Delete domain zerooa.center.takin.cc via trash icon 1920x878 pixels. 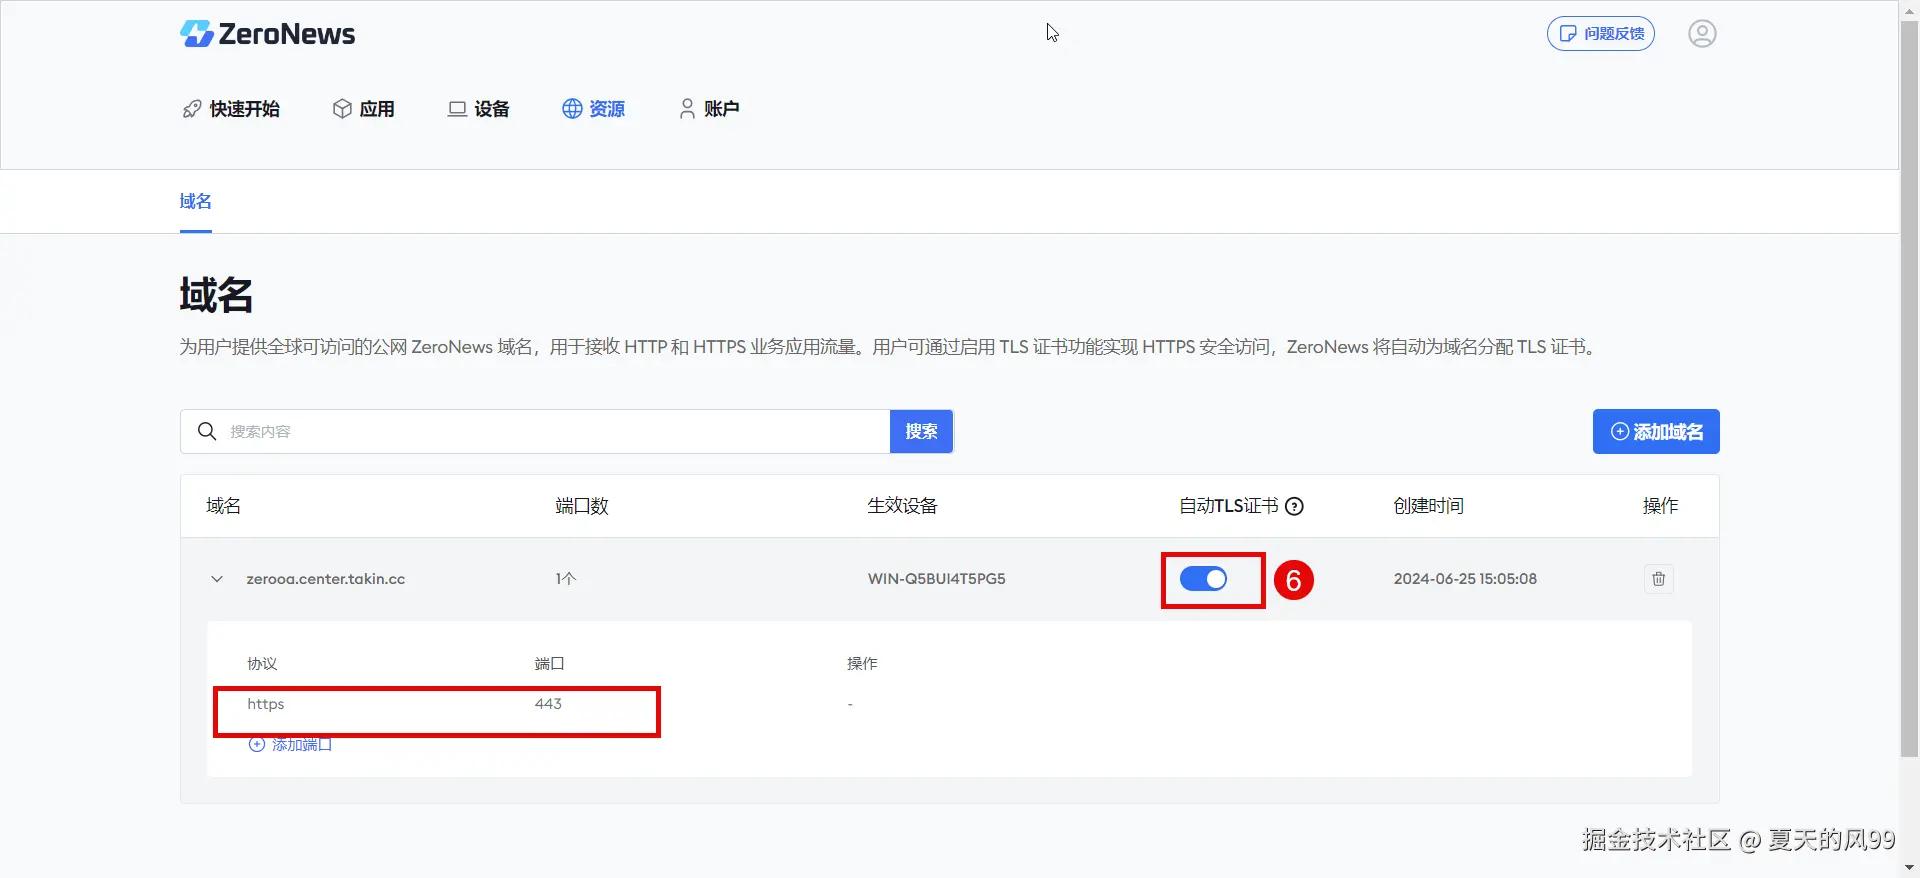click(1659, 579)
